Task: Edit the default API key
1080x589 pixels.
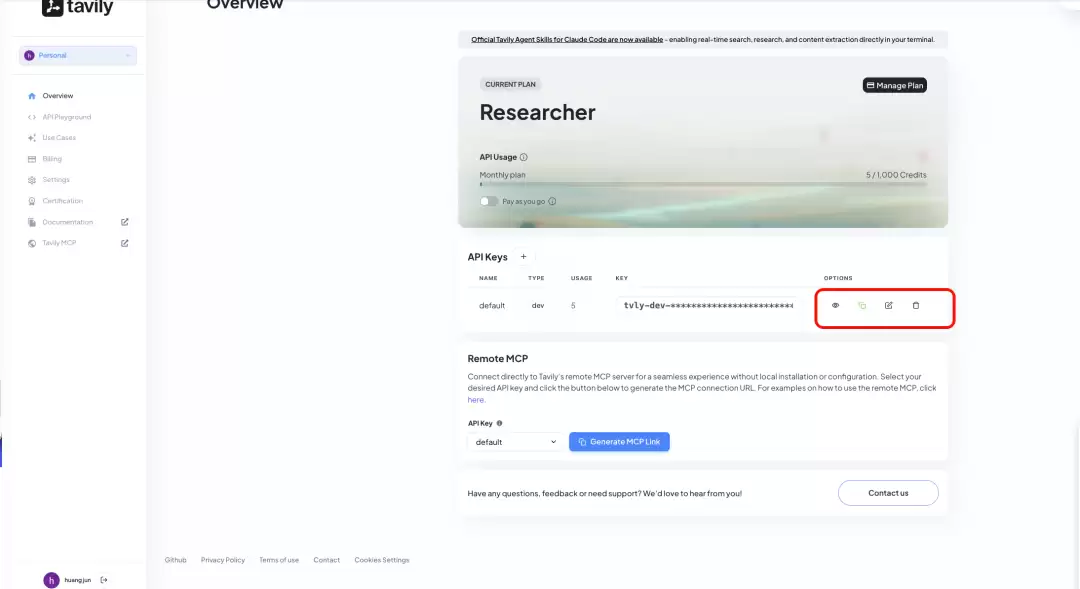Action: coord(889,305)
